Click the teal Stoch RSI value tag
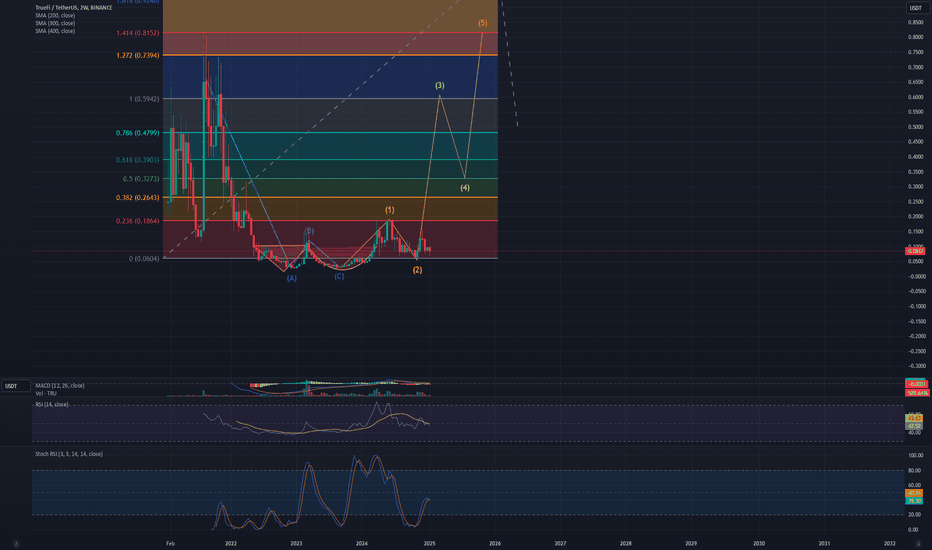 coord(914,501)
